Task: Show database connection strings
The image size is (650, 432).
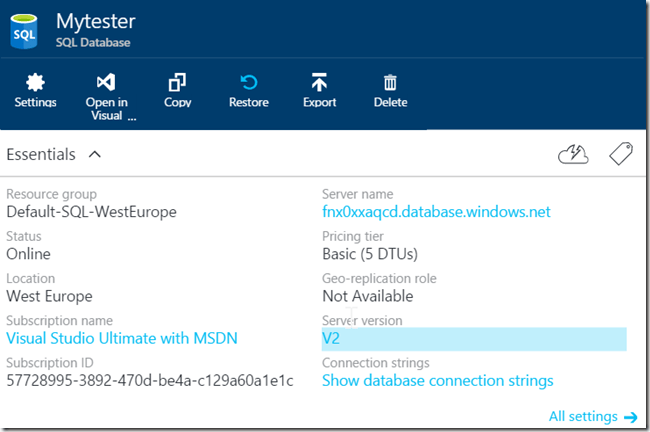Action: click(x=437, y=380)
